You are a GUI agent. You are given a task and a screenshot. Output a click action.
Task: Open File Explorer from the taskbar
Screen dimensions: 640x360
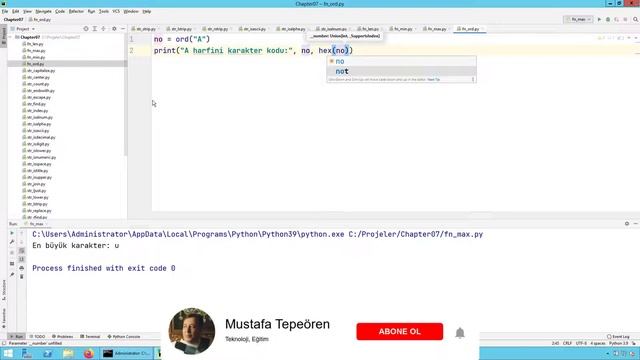(68, 353)
